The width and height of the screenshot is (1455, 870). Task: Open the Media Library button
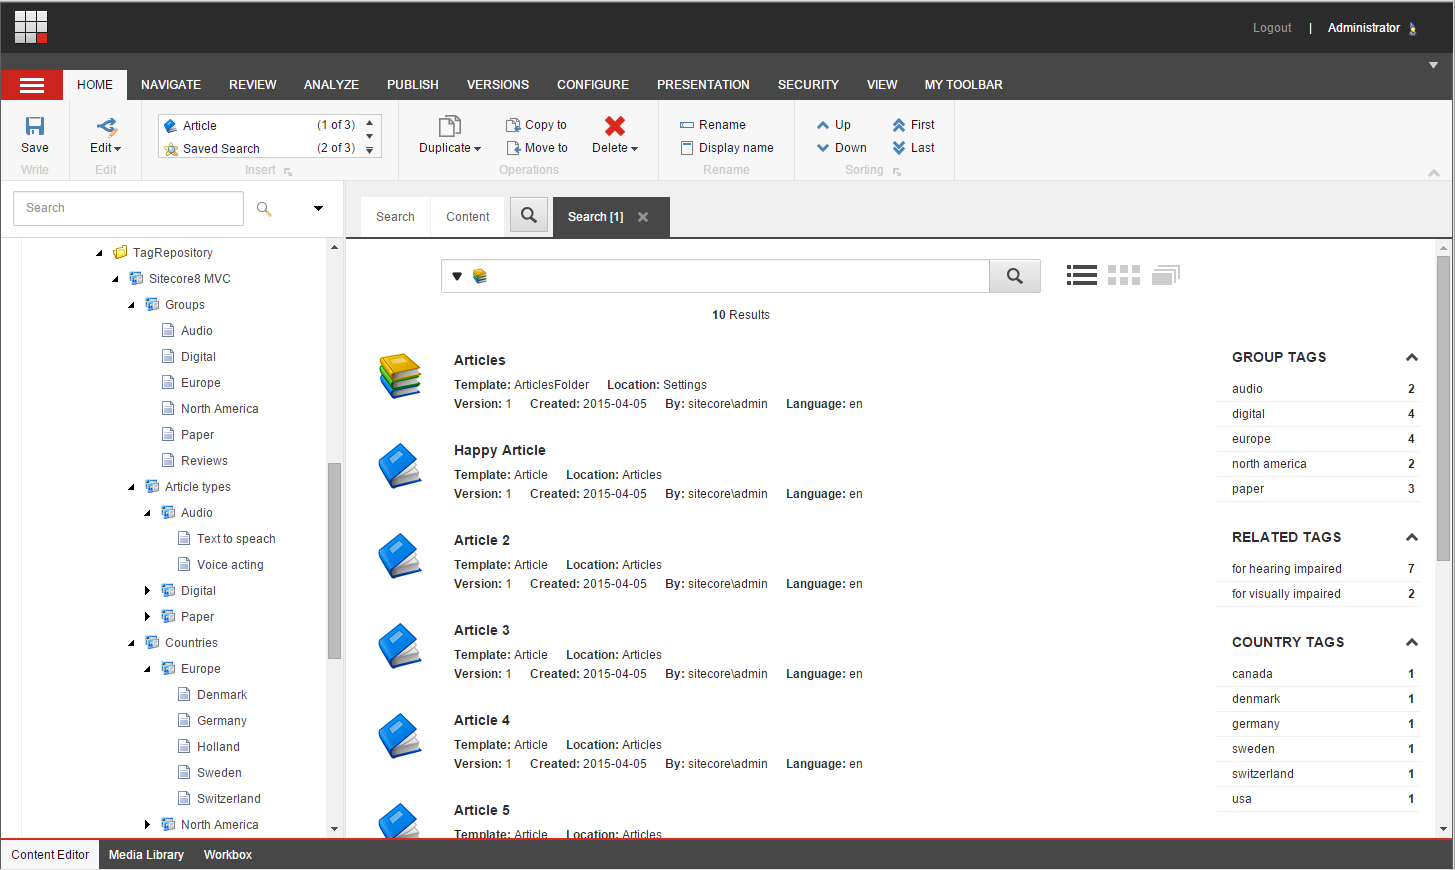pos(146,855)
